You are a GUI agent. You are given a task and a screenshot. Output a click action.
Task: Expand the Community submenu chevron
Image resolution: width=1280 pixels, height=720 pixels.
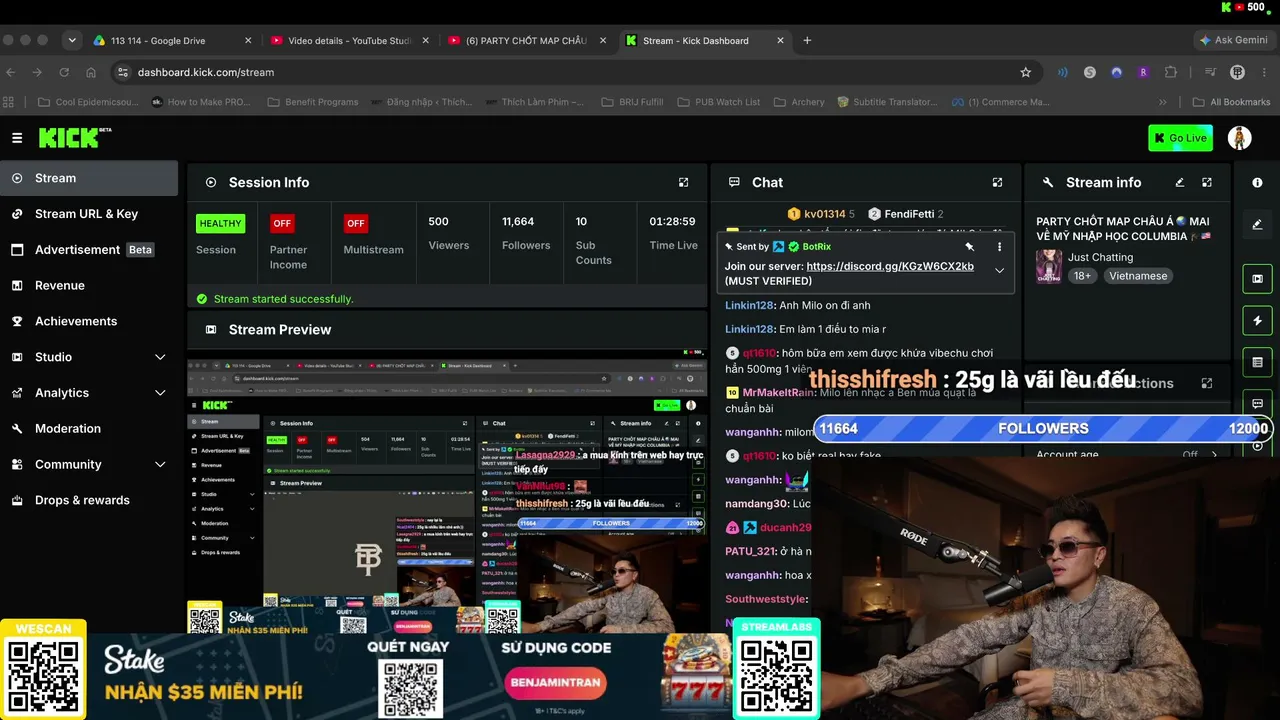point(160,464)
